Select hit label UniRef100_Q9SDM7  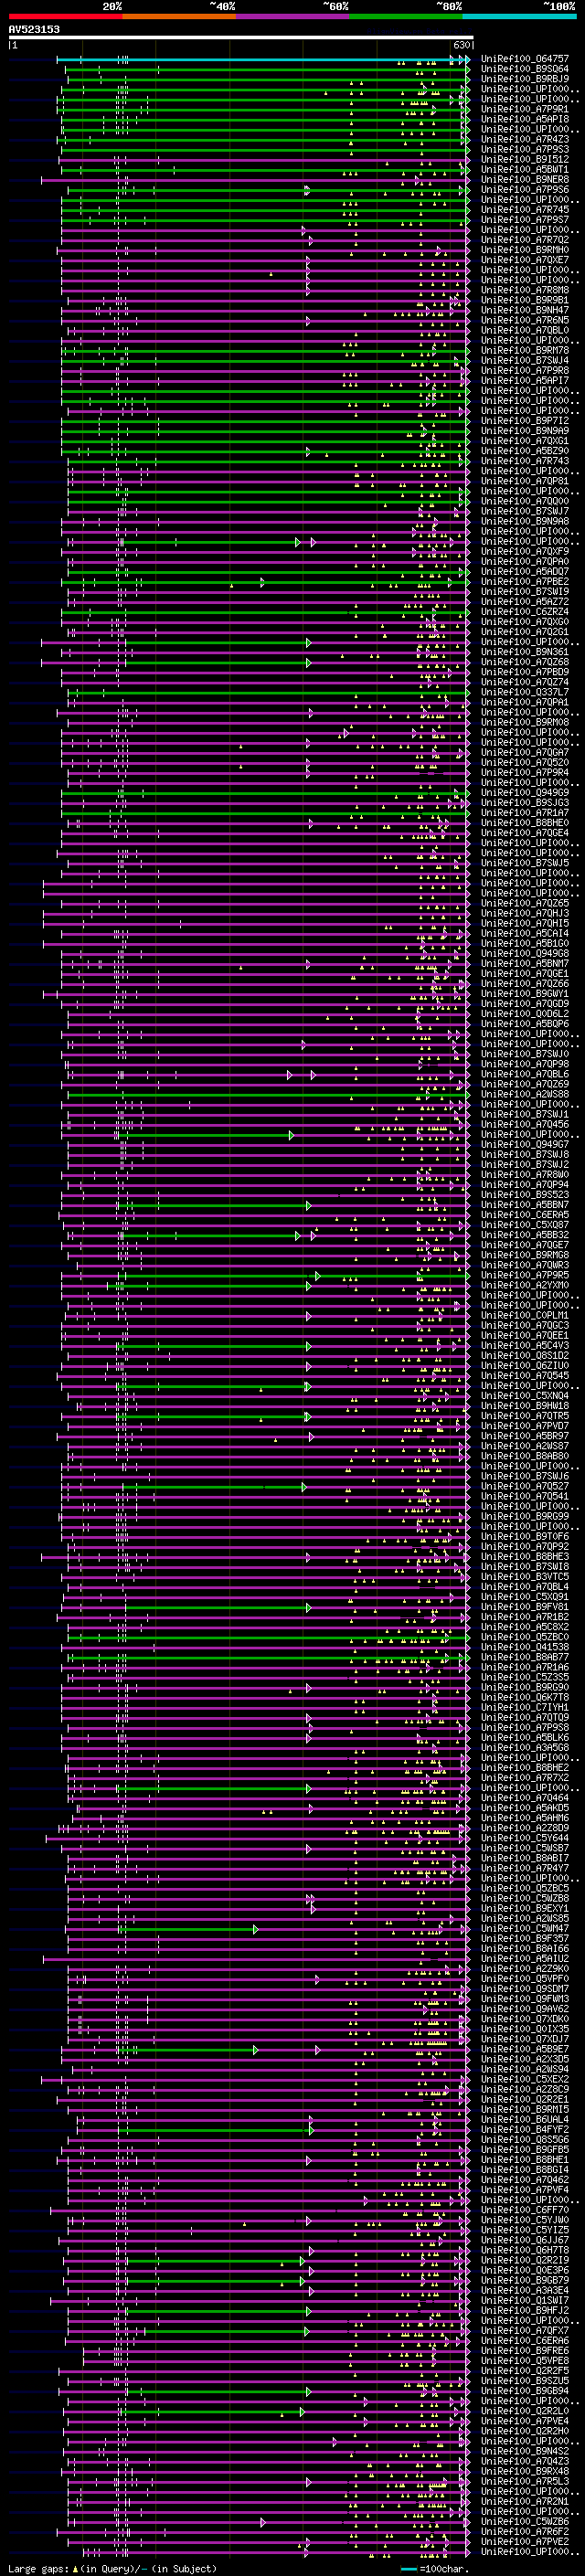tap(524, 1988)
